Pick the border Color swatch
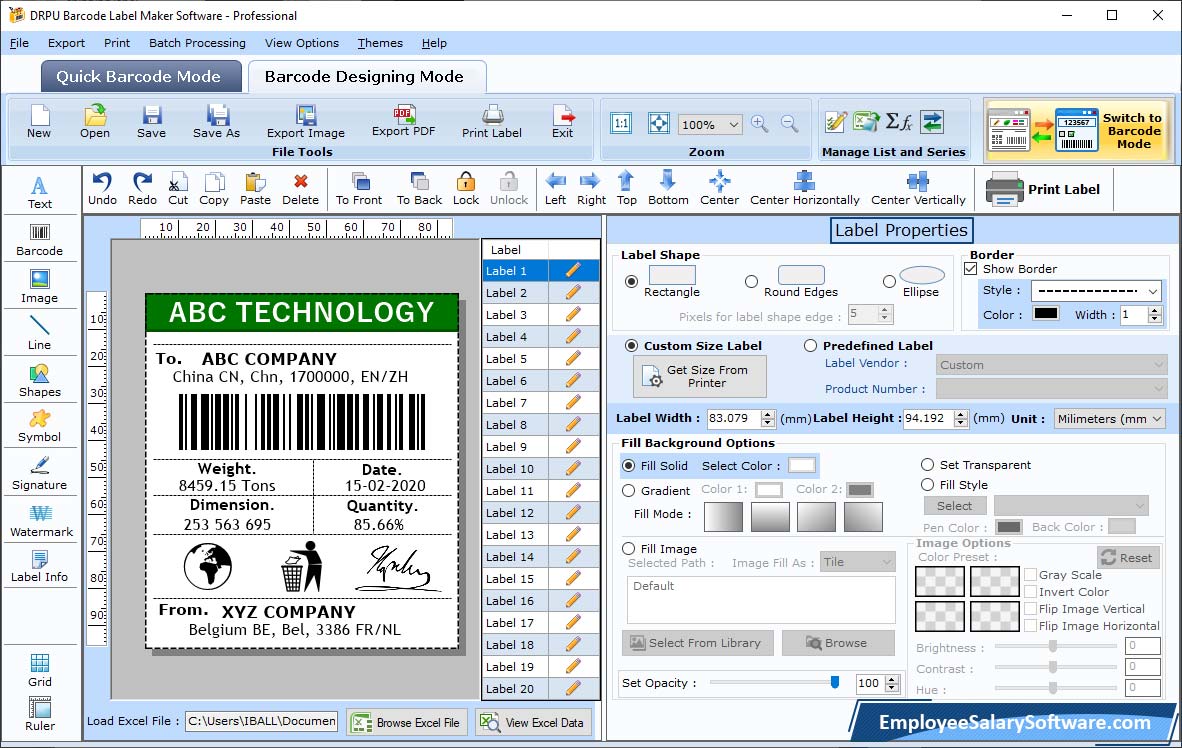The height and width of the screenshot is (748, 1182). click(x=1046, y=314)
